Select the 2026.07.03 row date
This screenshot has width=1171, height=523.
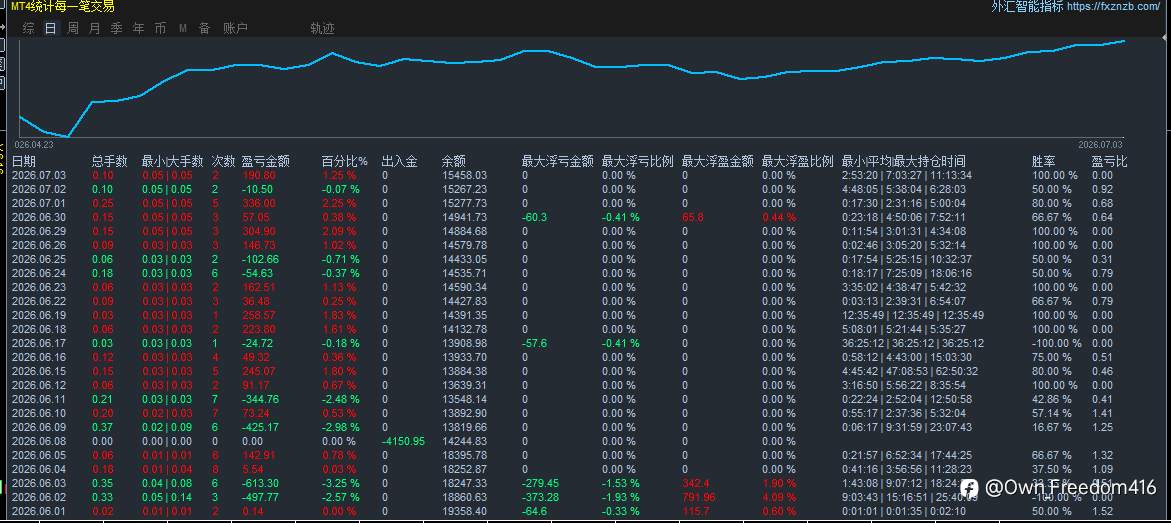tap(39, 175)
